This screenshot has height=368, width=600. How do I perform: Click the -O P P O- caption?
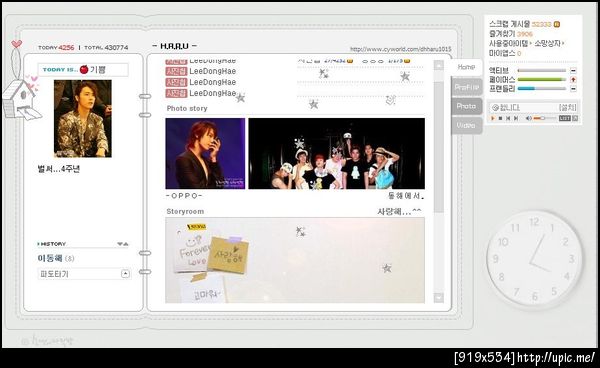click(x=184, y=195)
